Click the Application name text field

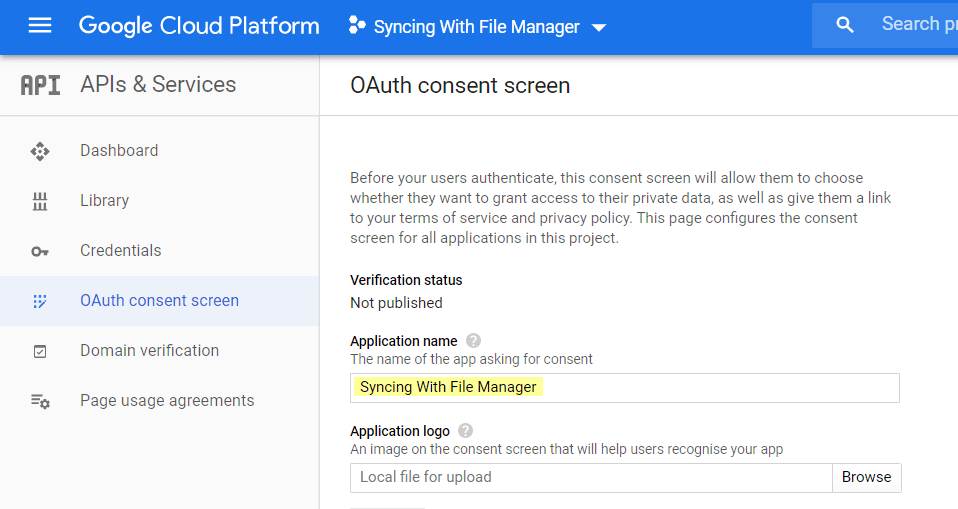(x=624, y=388)
